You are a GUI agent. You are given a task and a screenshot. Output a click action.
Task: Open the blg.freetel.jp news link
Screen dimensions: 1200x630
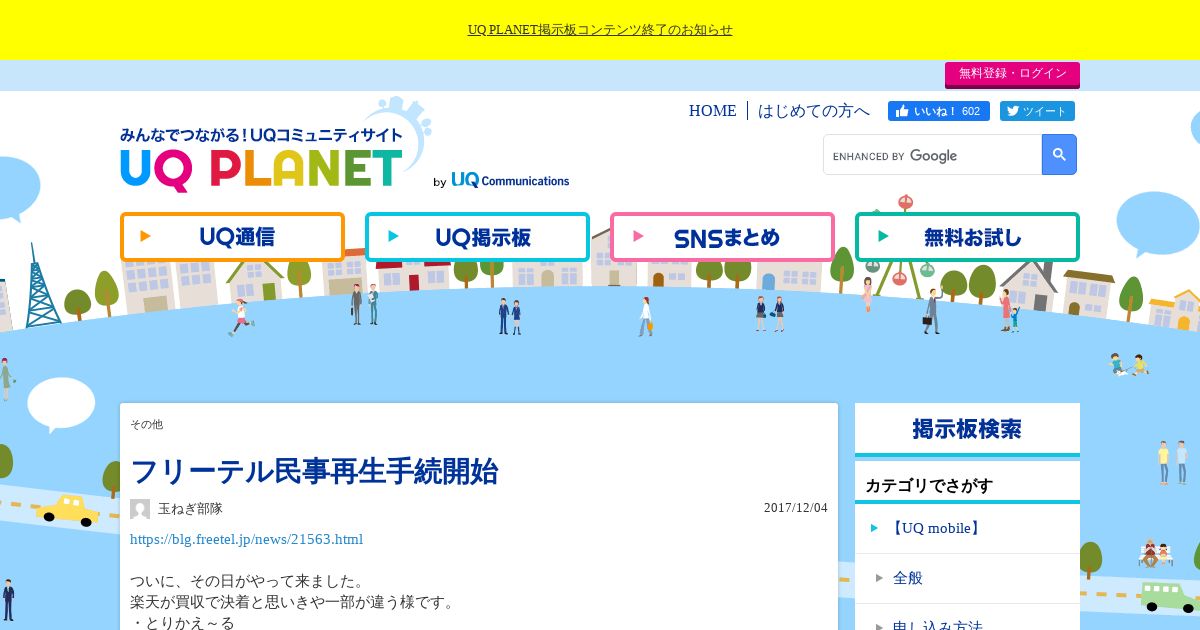tap(246, 540)
